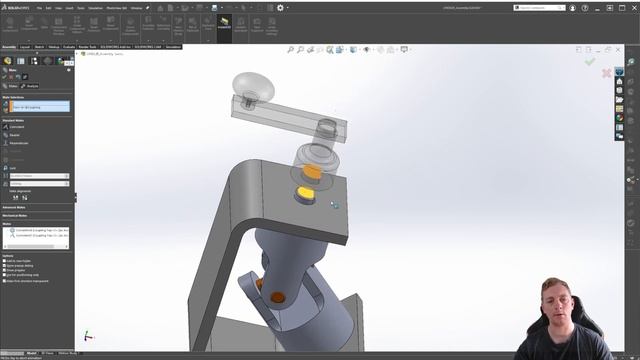Switch to the Evaluate tab
640x360 pixels.
69,47
